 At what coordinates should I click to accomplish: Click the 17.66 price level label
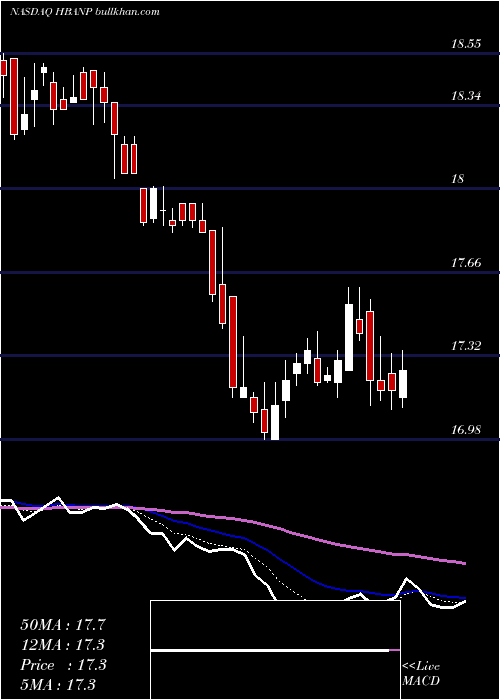(466, 262)
